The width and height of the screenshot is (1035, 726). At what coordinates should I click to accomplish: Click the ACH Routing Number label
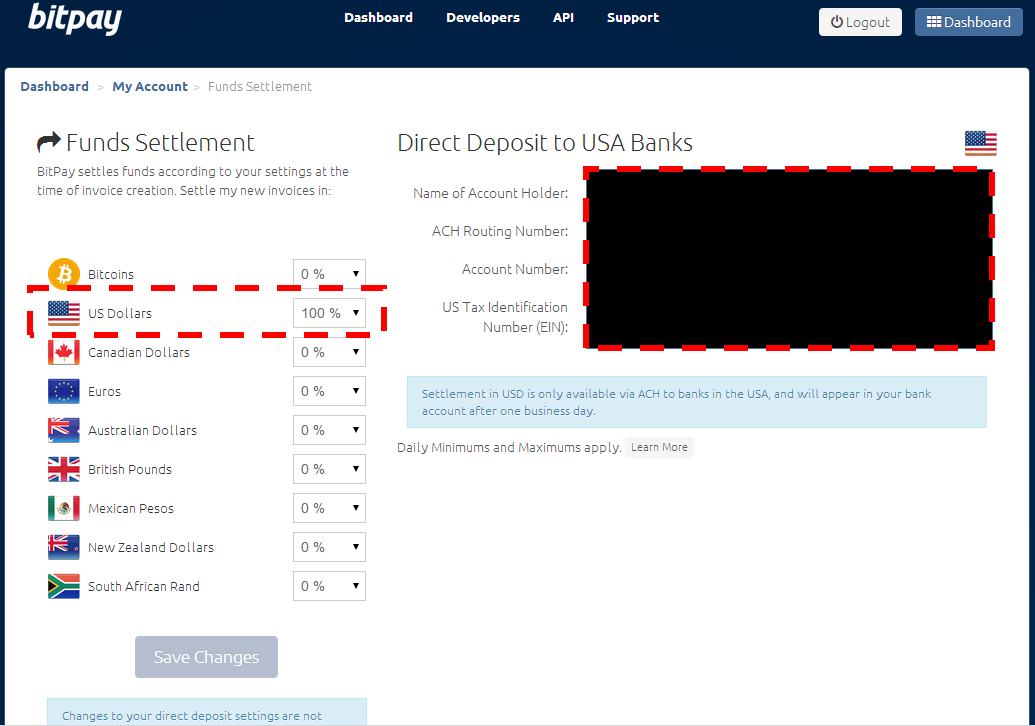click(x=500, y=231)
